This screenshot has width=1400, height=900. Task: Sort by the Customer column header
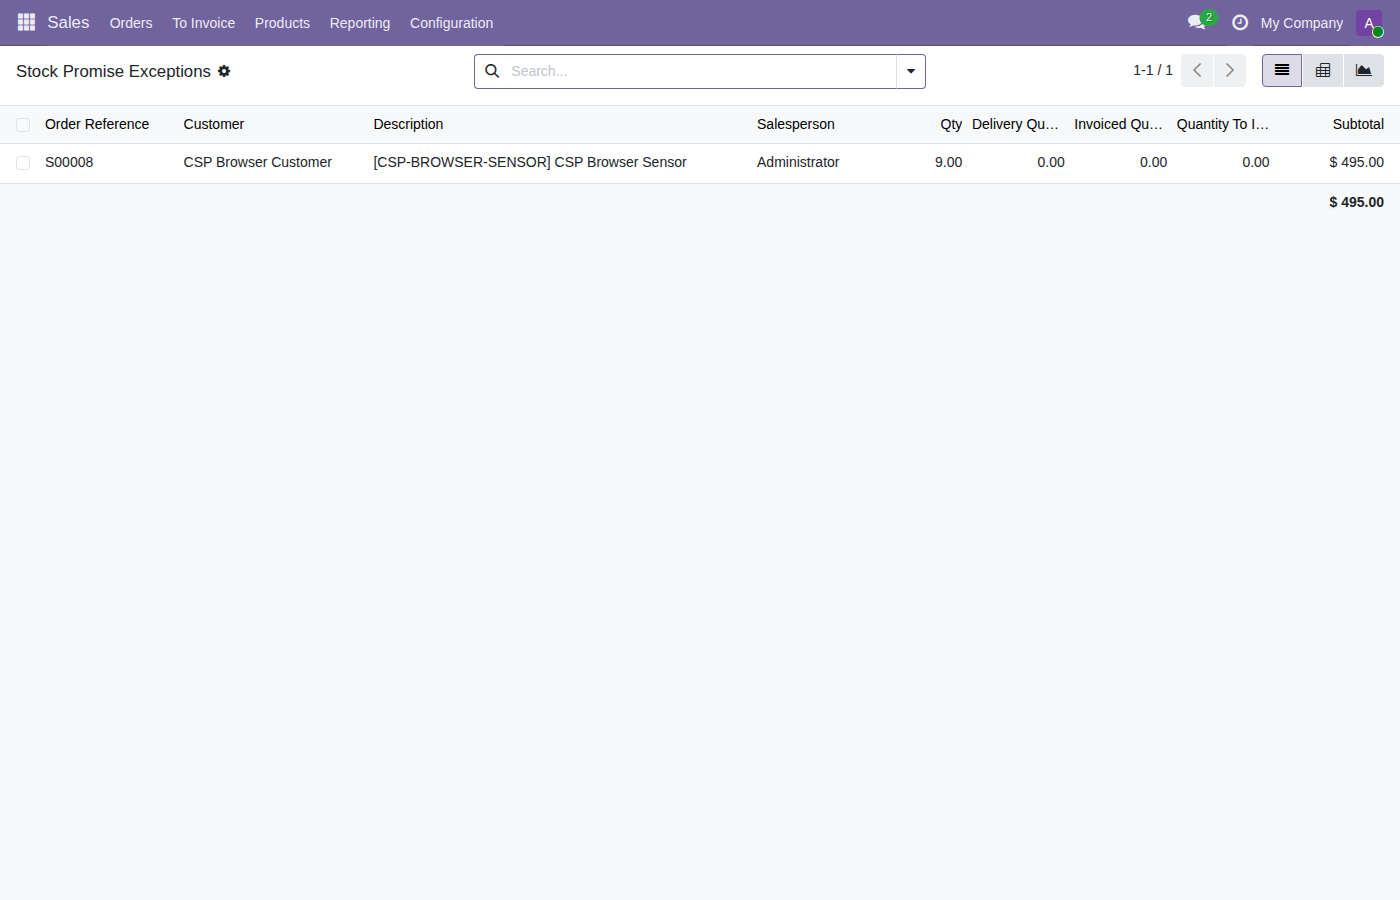tap(214, 124)
